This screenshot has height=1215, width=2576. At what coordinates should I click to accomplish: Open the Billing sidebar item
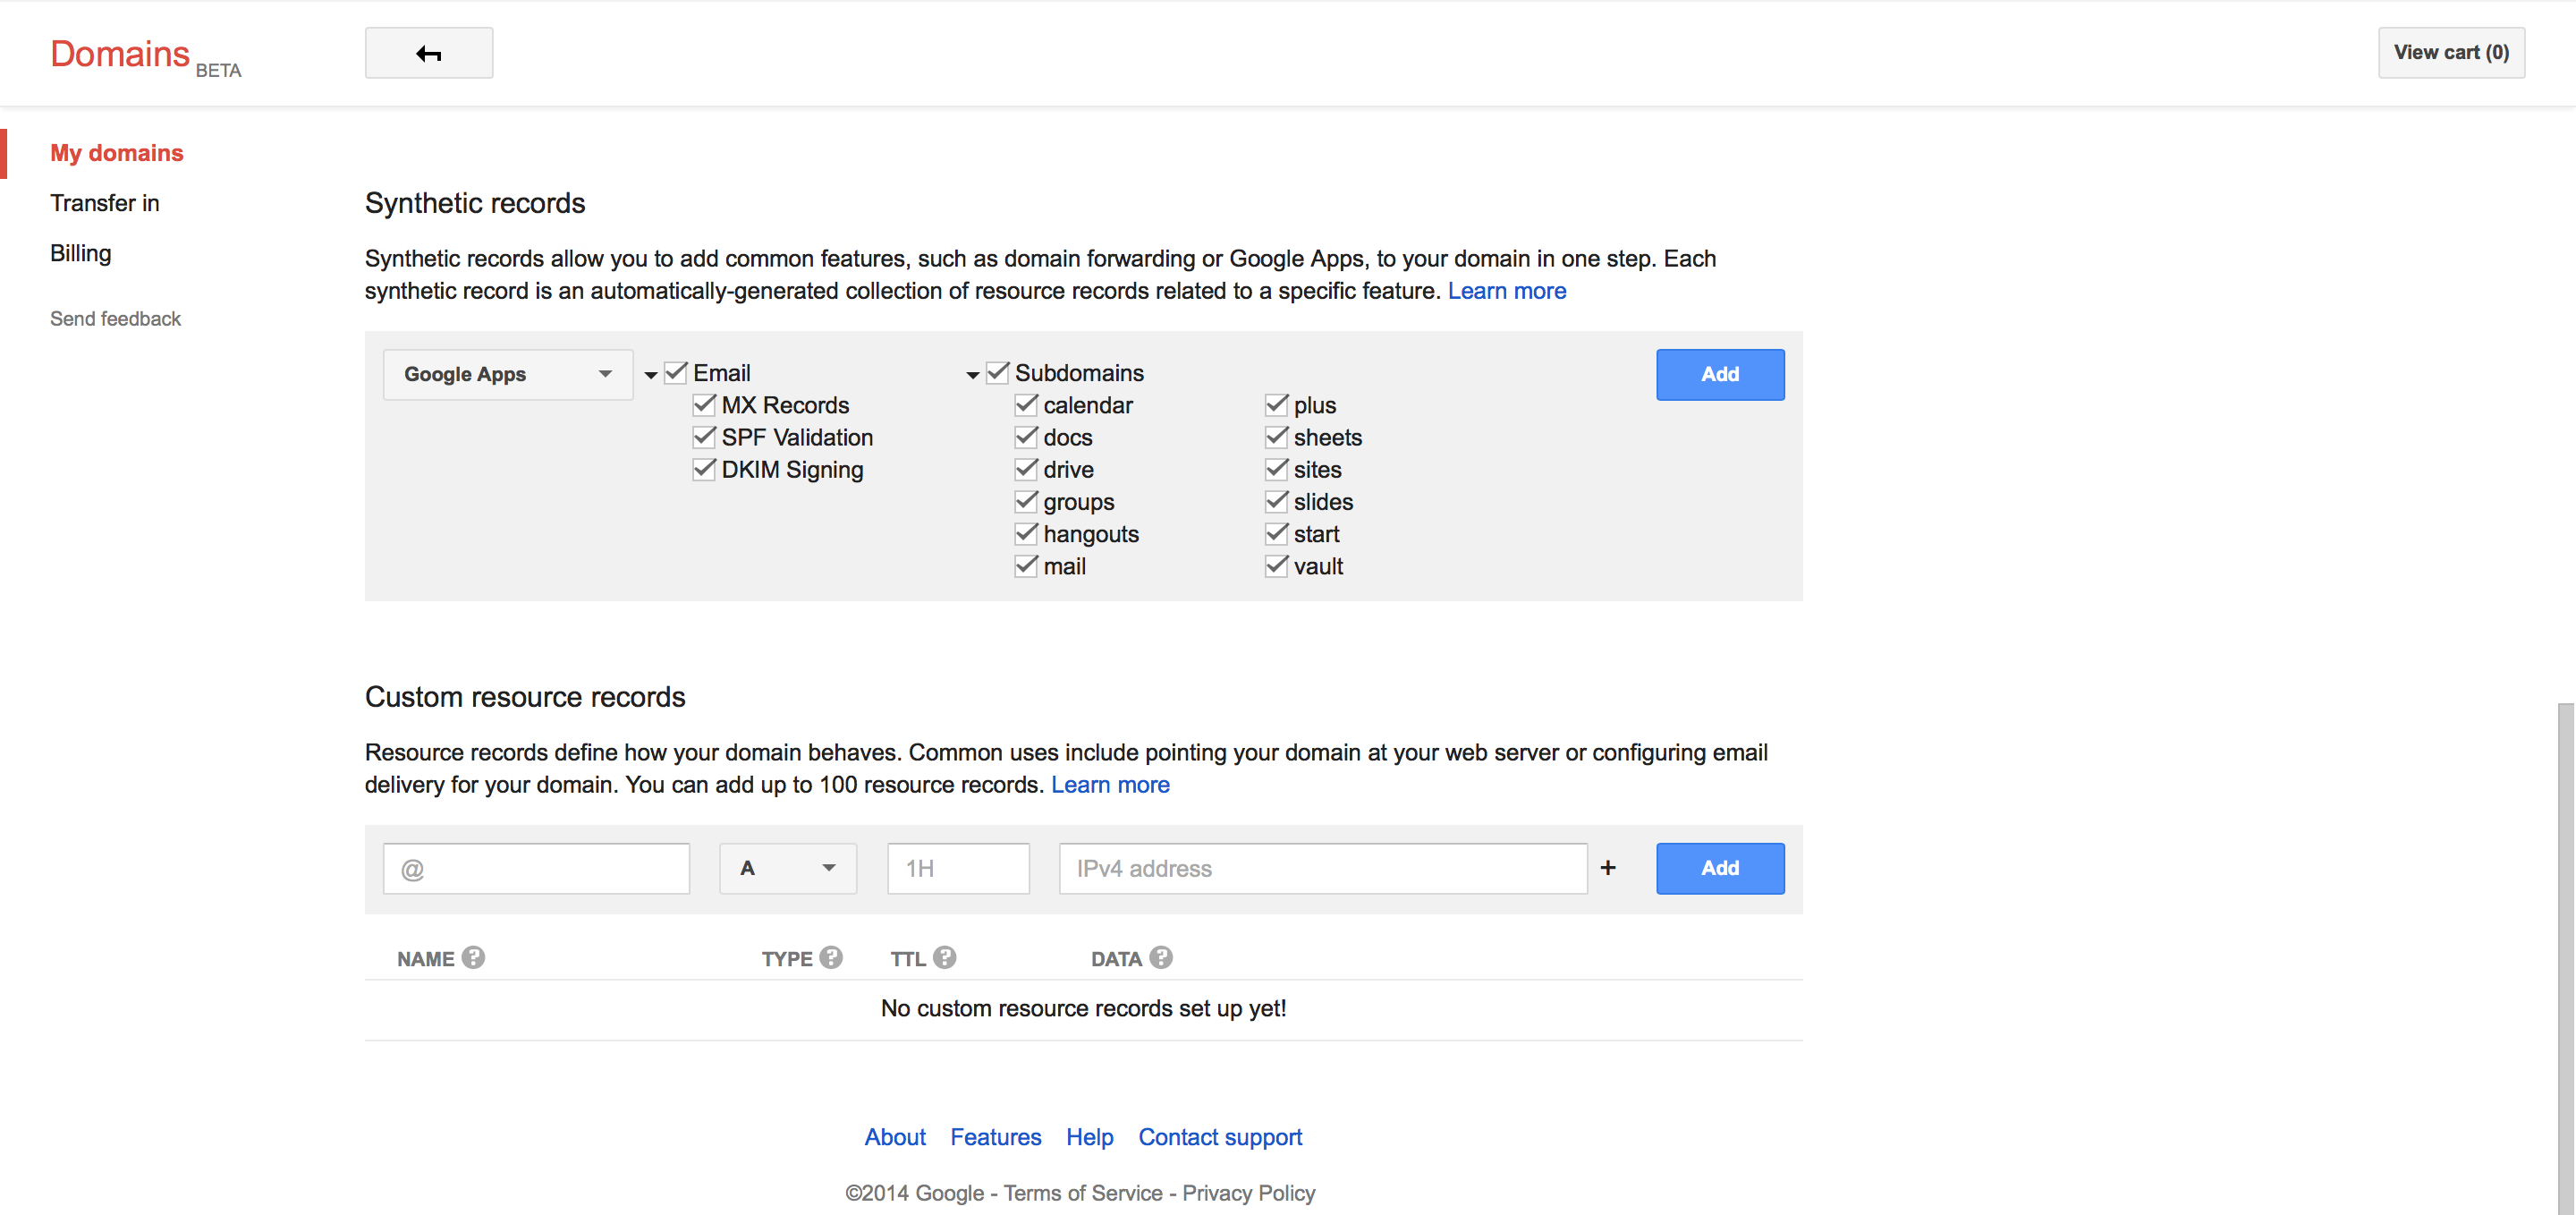[x=81, y=253]
